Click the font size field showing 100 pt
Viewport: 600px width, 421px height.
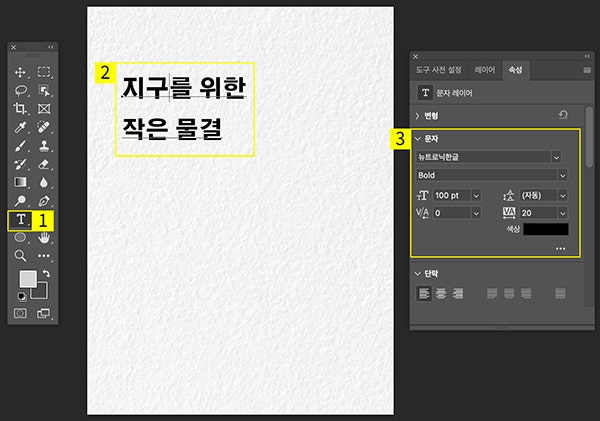452,196
